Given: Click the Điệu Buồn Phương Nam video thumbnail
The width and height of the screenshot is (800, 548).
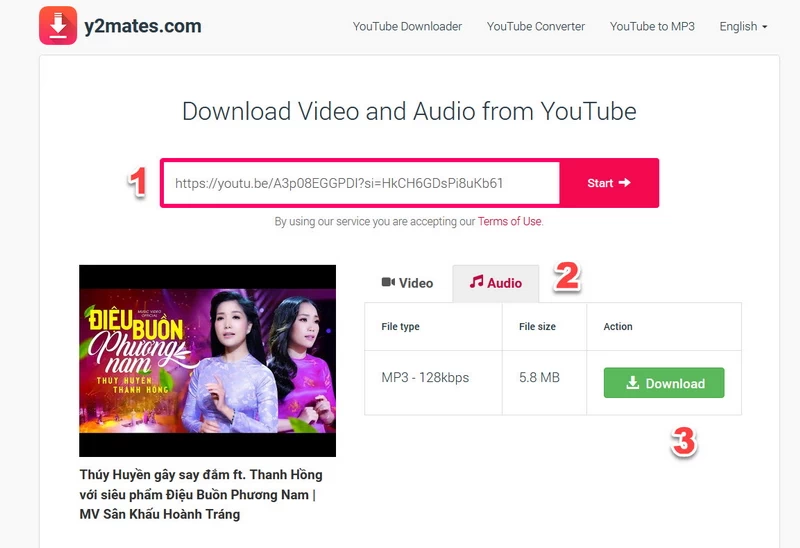Looking at the screenshot, I should tap(208, 361).
